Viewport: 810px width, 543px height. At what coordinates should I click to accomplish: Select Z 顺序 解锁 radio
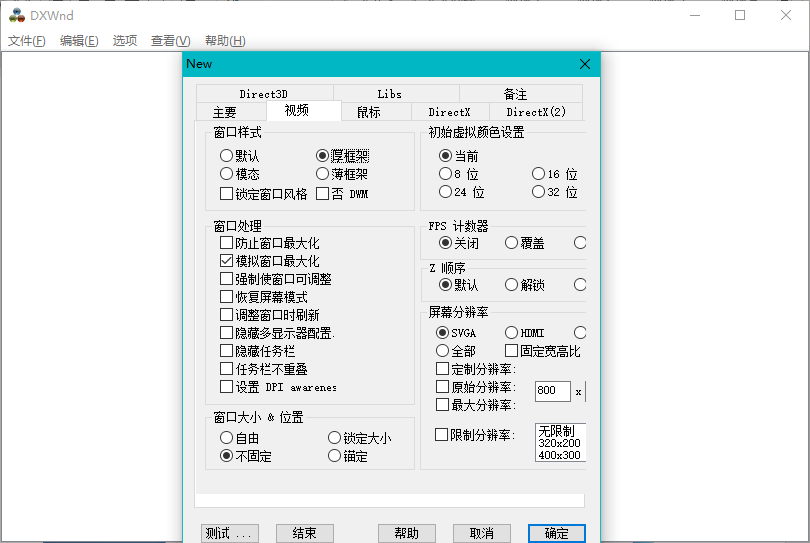(x=511, y=285)
